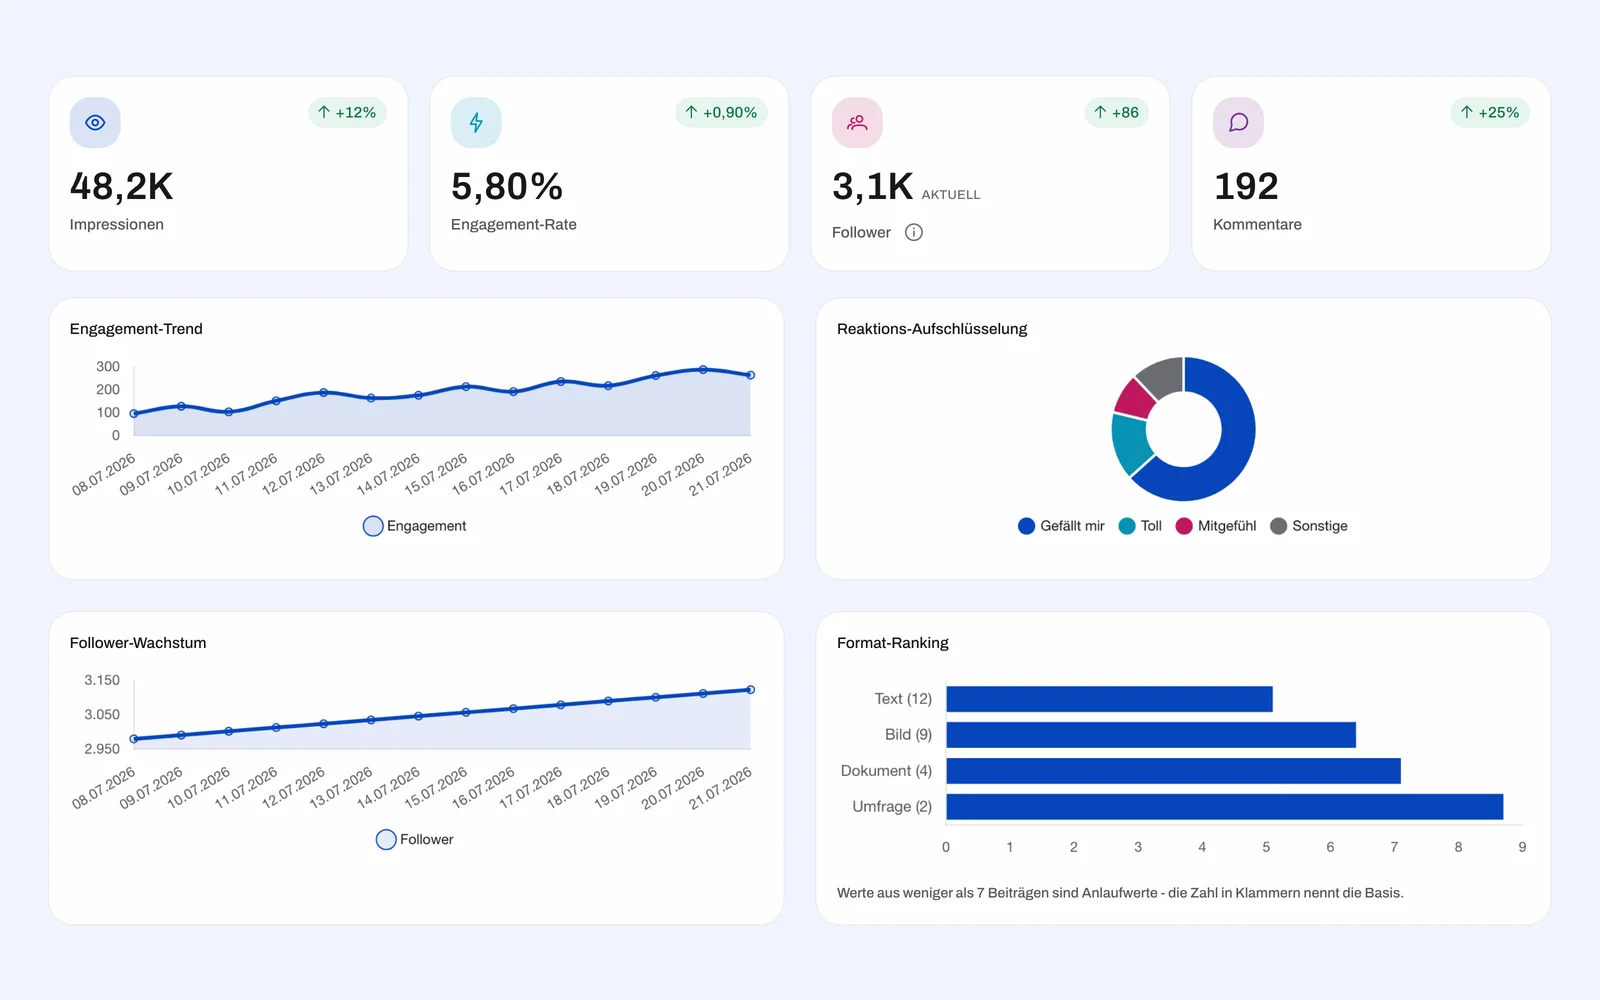This screenshot has width=1600, height=1000.
Task: Toggle Gefällt mir legend in reactions chart
Action: tap(1061, 526)
